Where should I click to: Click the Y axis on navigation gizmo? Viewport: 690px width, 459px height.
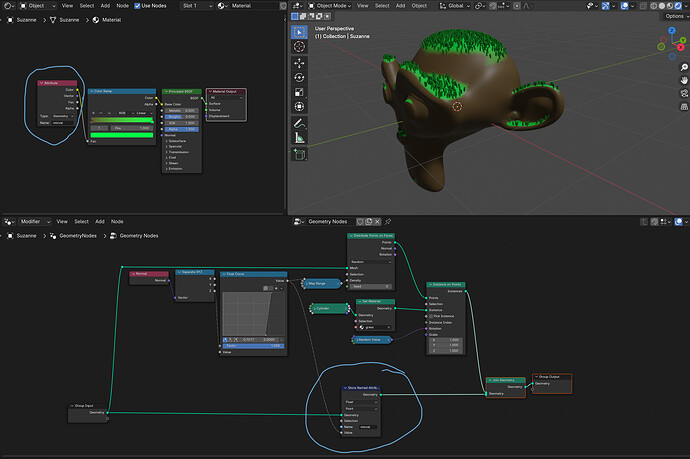click(x=683, y=40)
